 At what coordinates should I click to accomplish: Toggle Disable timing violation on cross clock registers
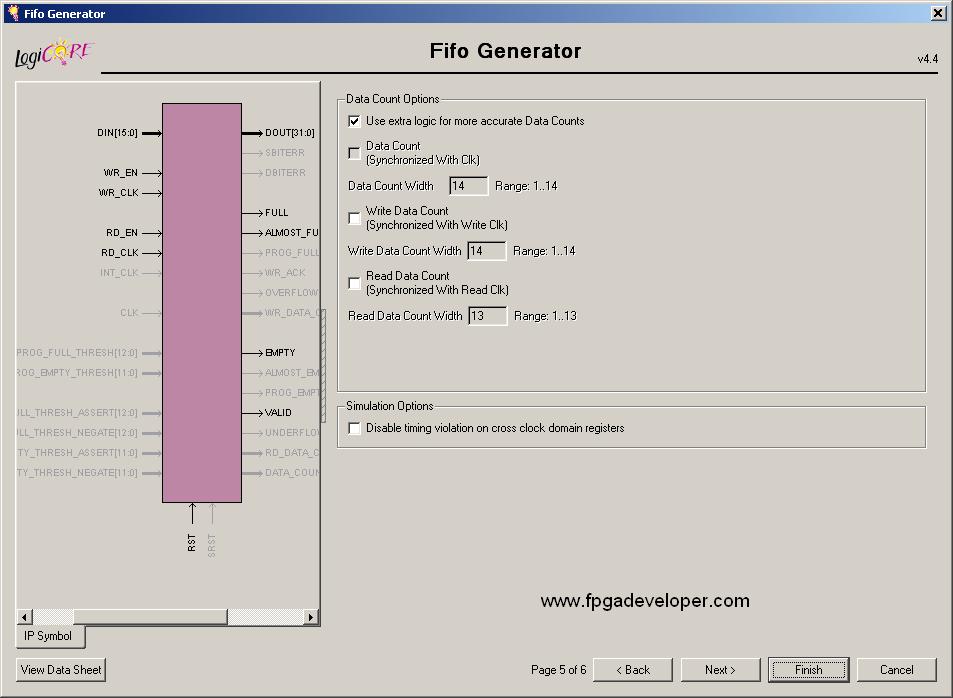(354, 428)
